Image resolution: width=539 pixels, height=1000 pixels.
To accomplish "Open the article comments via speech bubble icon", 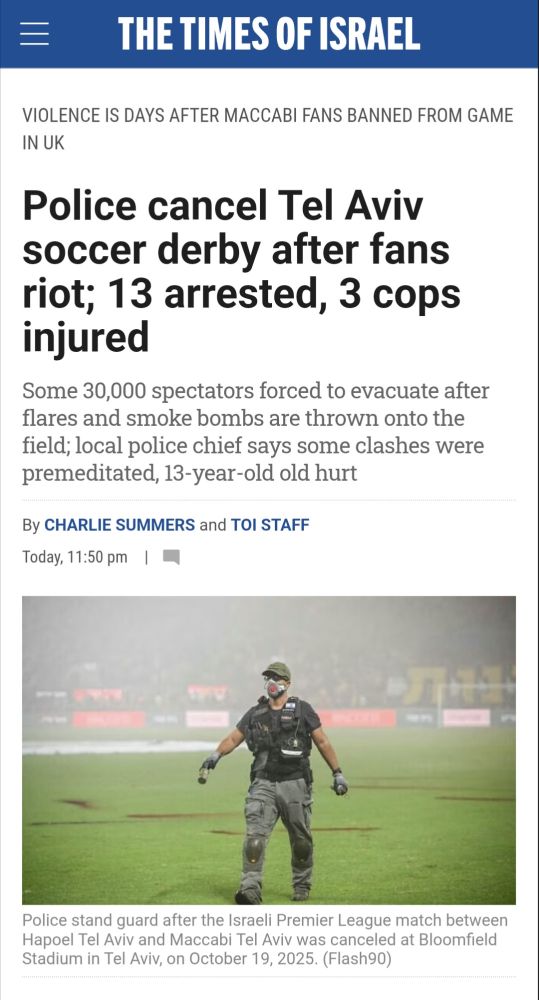I will (171, 557).
